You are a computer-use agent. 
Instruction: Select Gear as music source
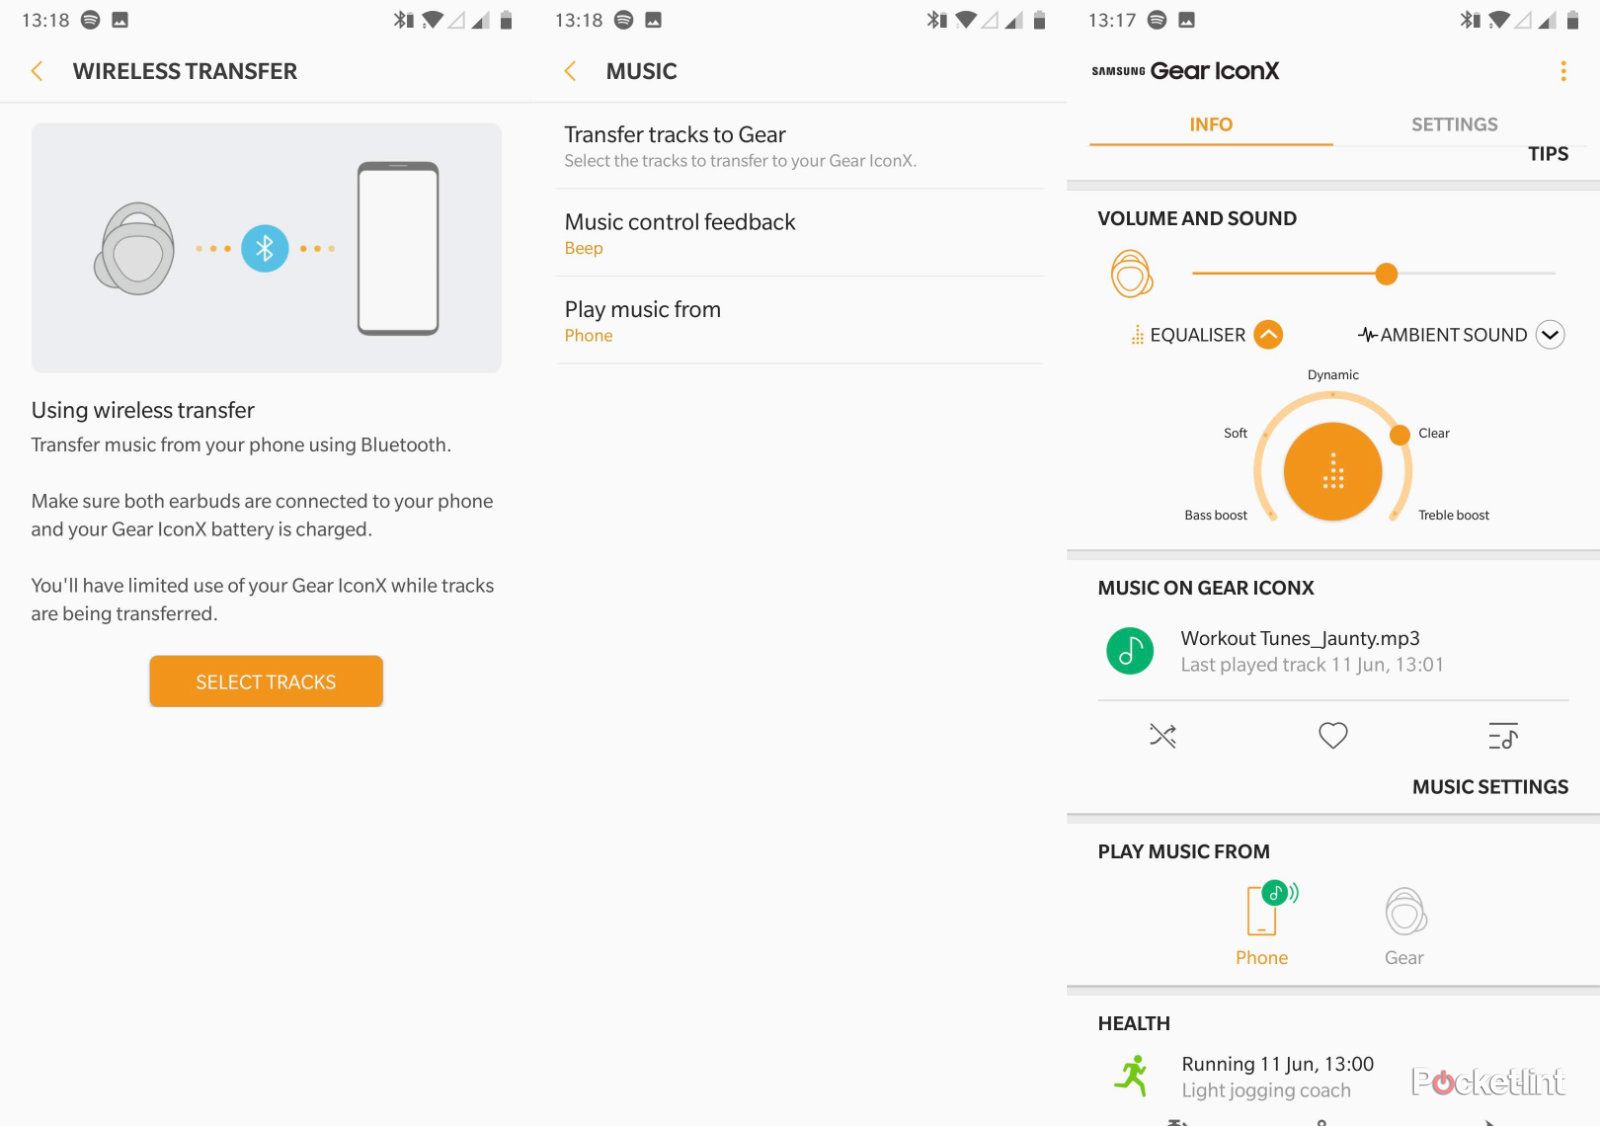point(1405,927)
